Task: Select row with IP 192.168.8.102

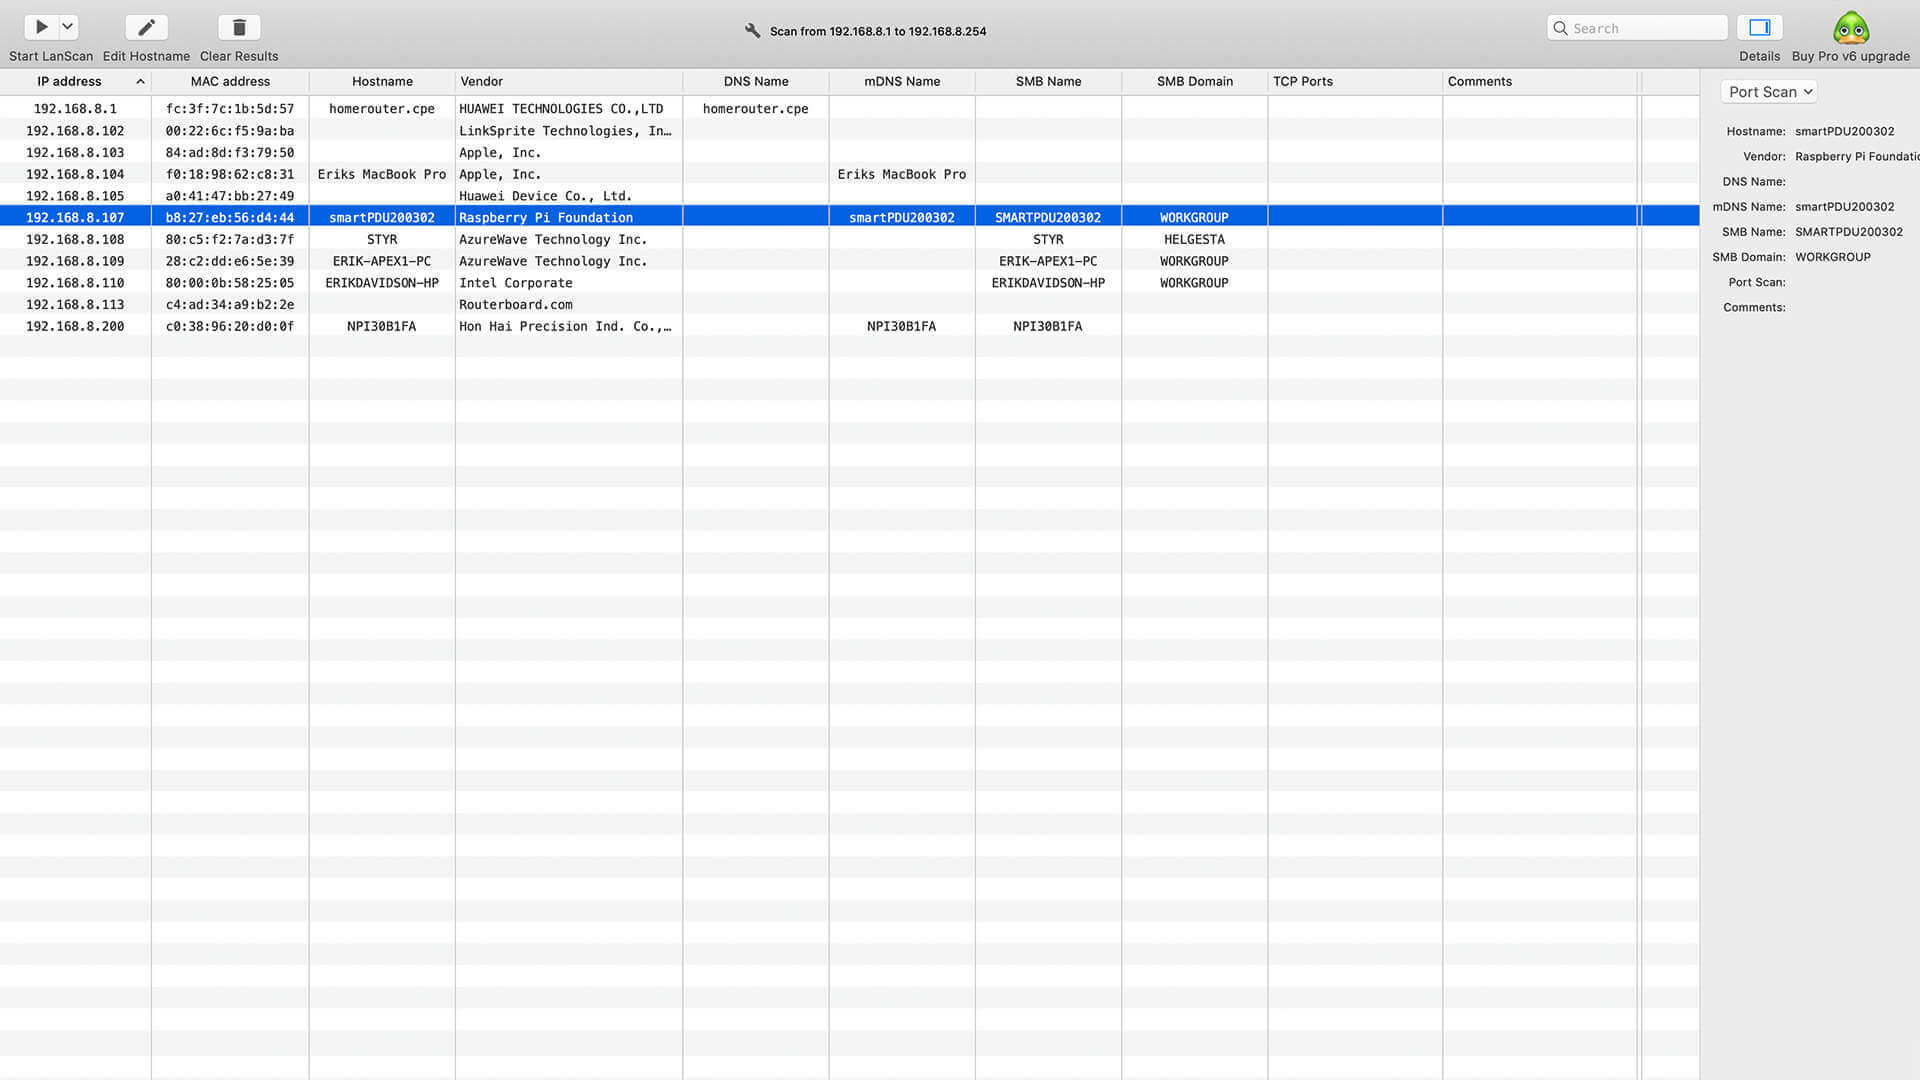Action: [x=850, y=130]
